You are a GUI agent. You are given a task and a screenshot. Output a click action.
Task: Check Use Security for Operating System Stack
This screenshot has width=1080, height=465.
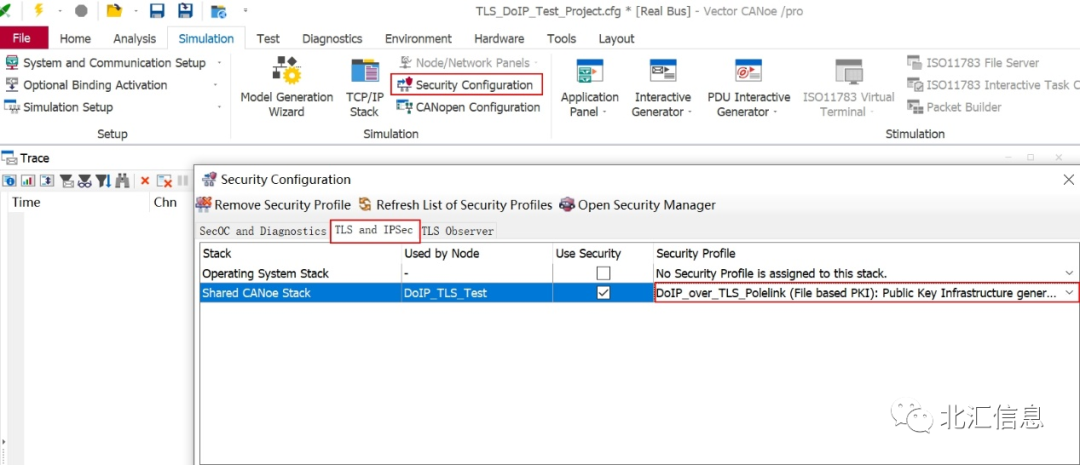(x=603, y=273)
